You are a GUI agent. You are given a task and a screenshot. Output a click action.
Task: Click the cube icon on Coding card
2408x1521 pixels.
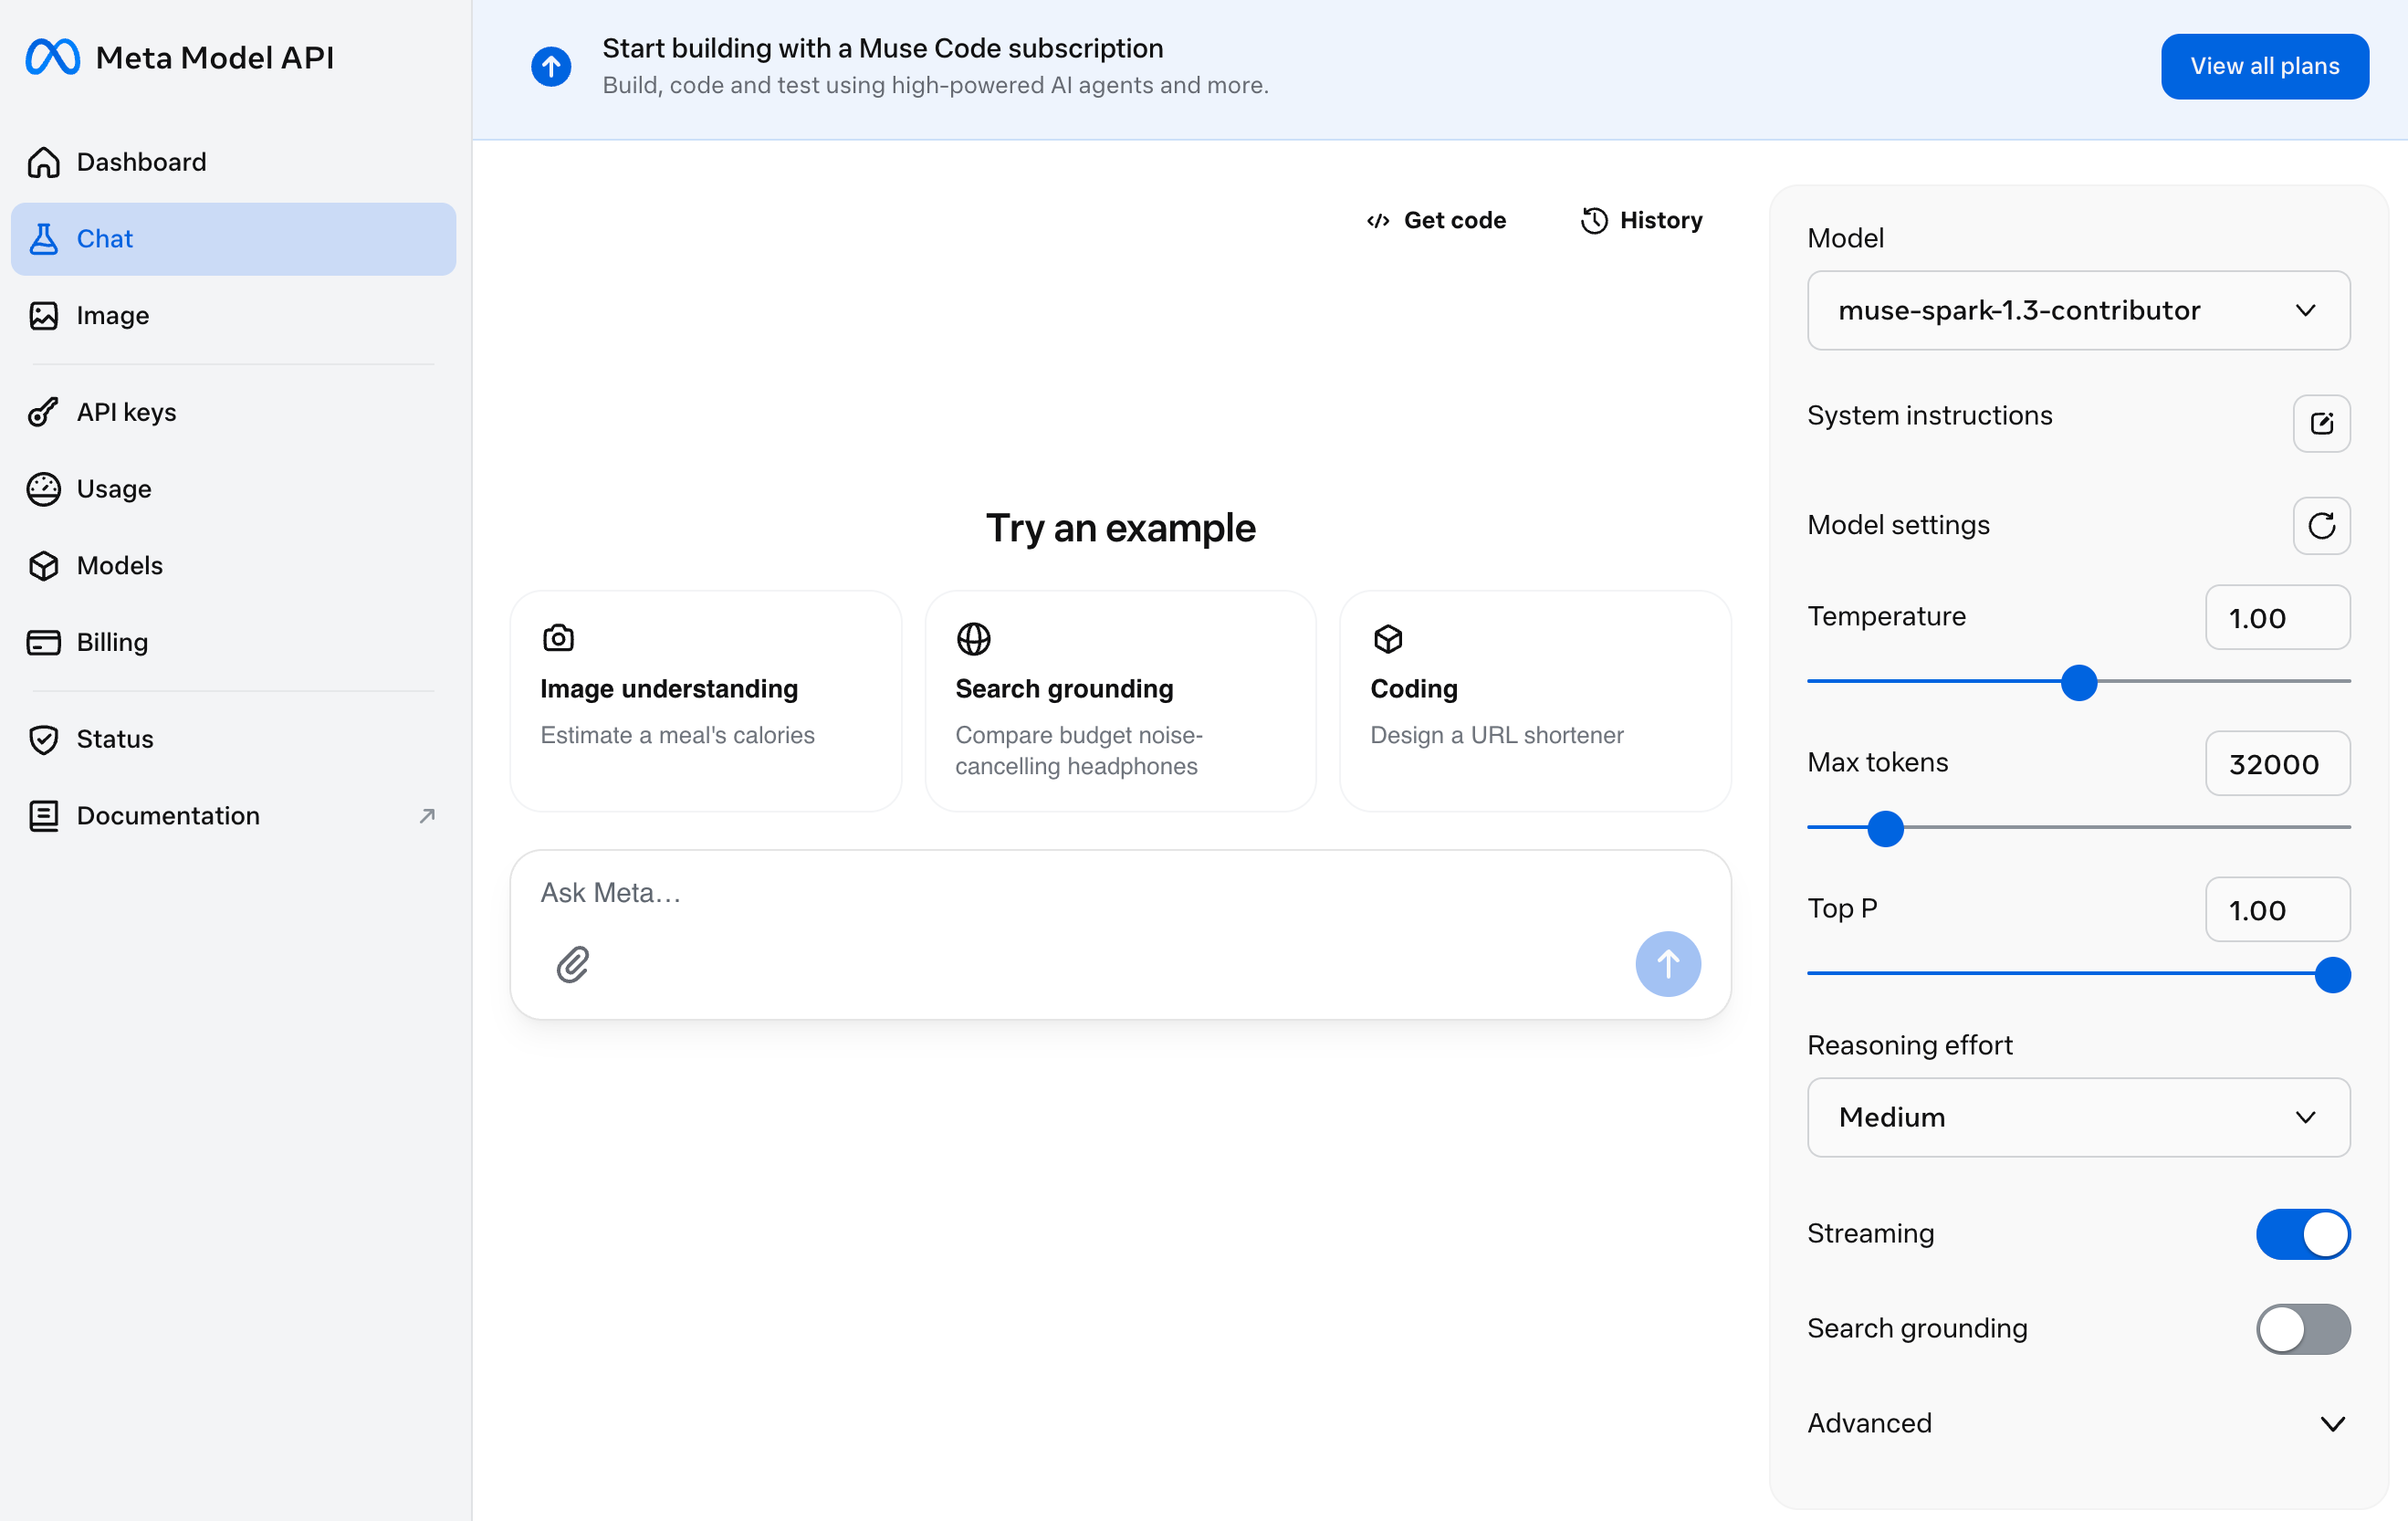[x=1388, y=638]
